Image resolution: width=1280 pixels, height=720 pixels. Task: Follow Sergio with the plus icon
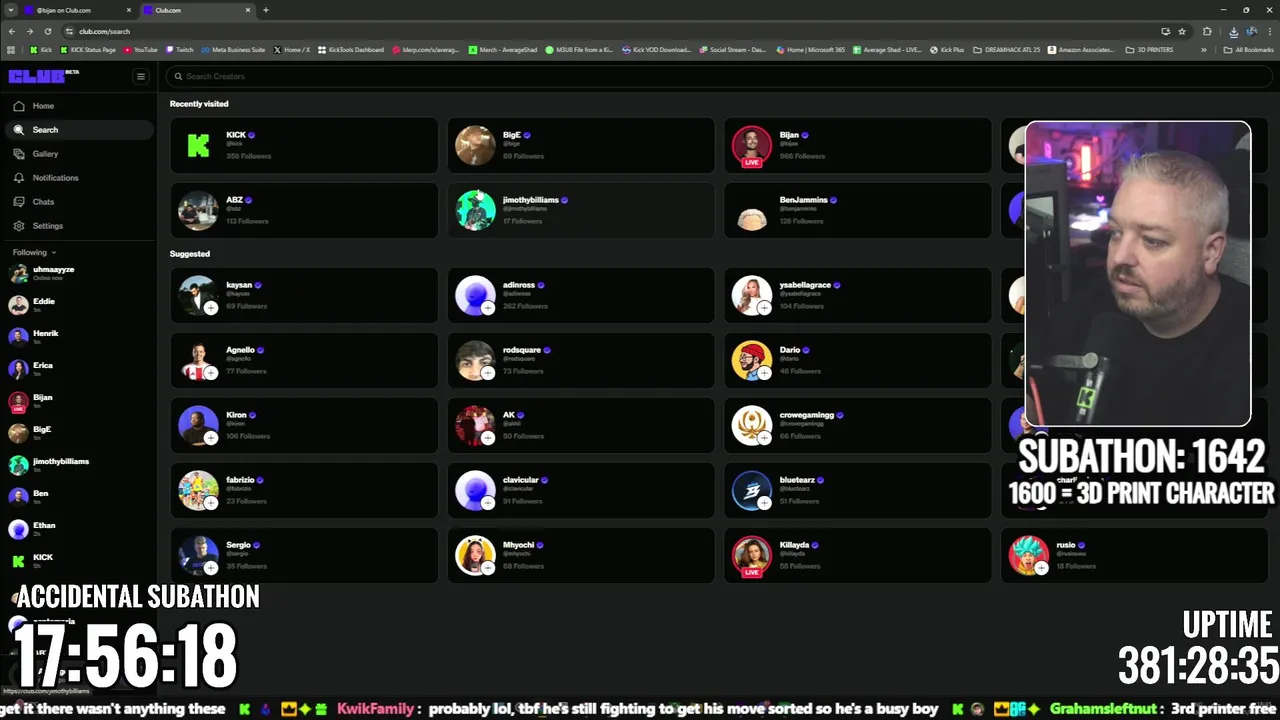(211, 568)
